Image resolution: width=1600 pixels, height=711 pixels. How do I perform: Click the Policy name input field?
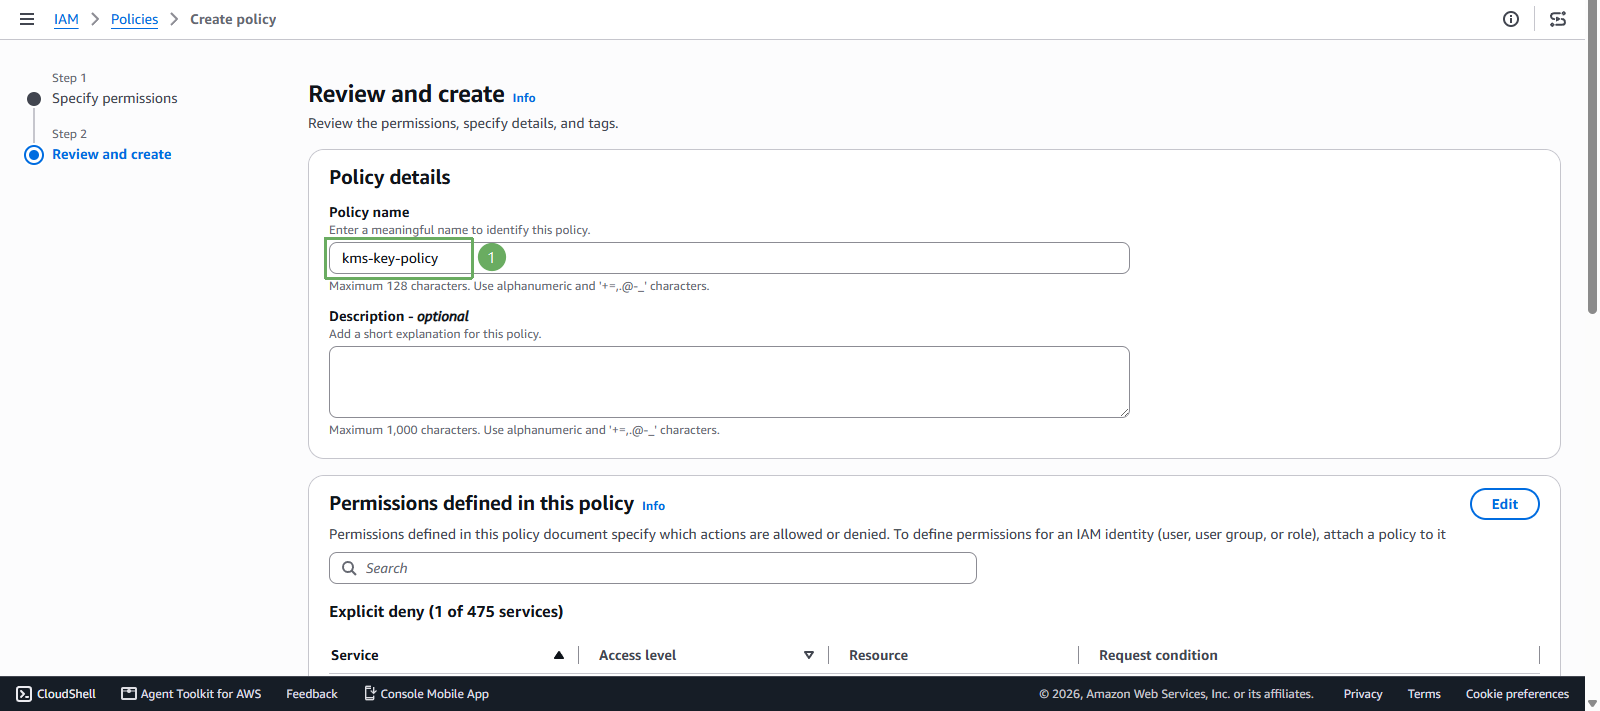pos(729,258)
